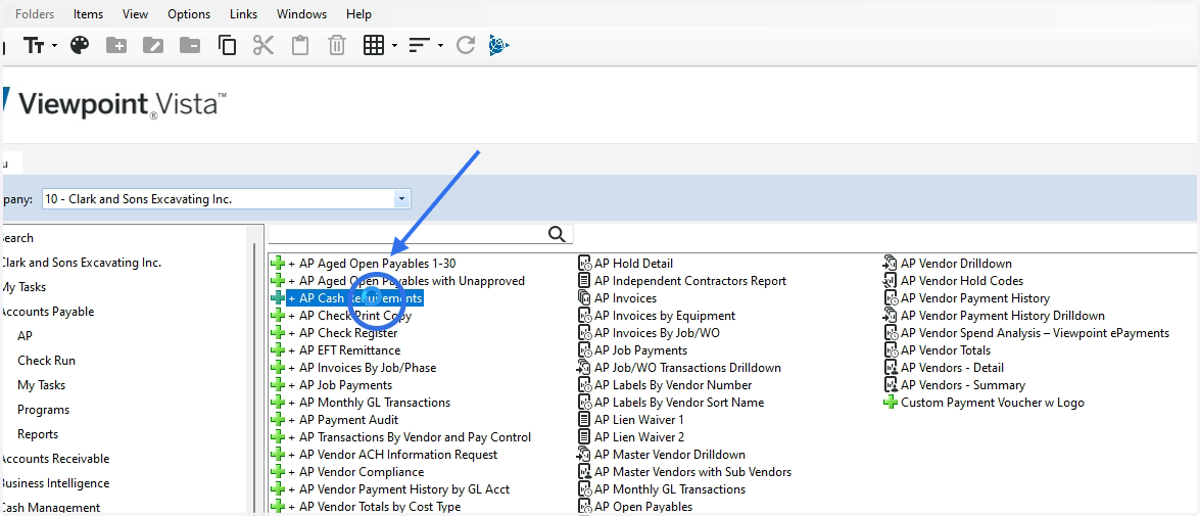
Task: Click the grid view toolbar icon
Action: (x=374, y=45)
